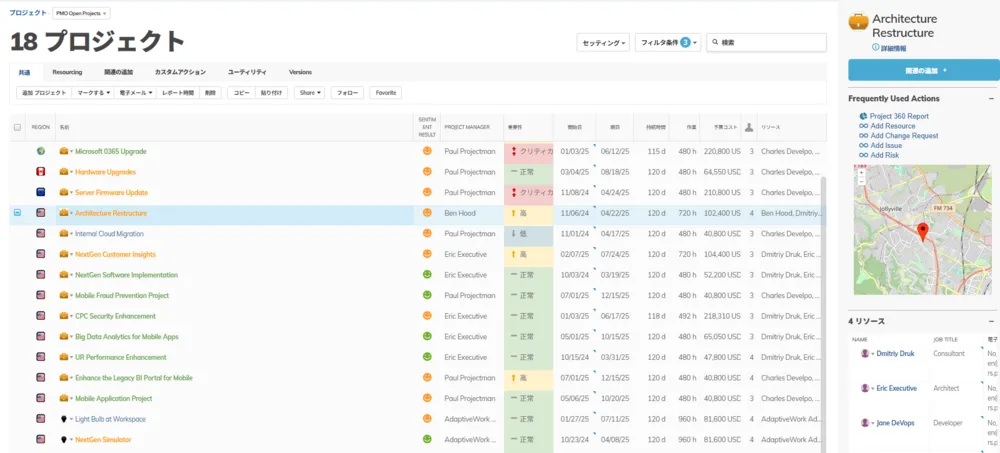The height and width of the screenshot is (453, 1000).
Task: Click the light bulb icon for NextGen Simulator
Action: tap(64, 440)
